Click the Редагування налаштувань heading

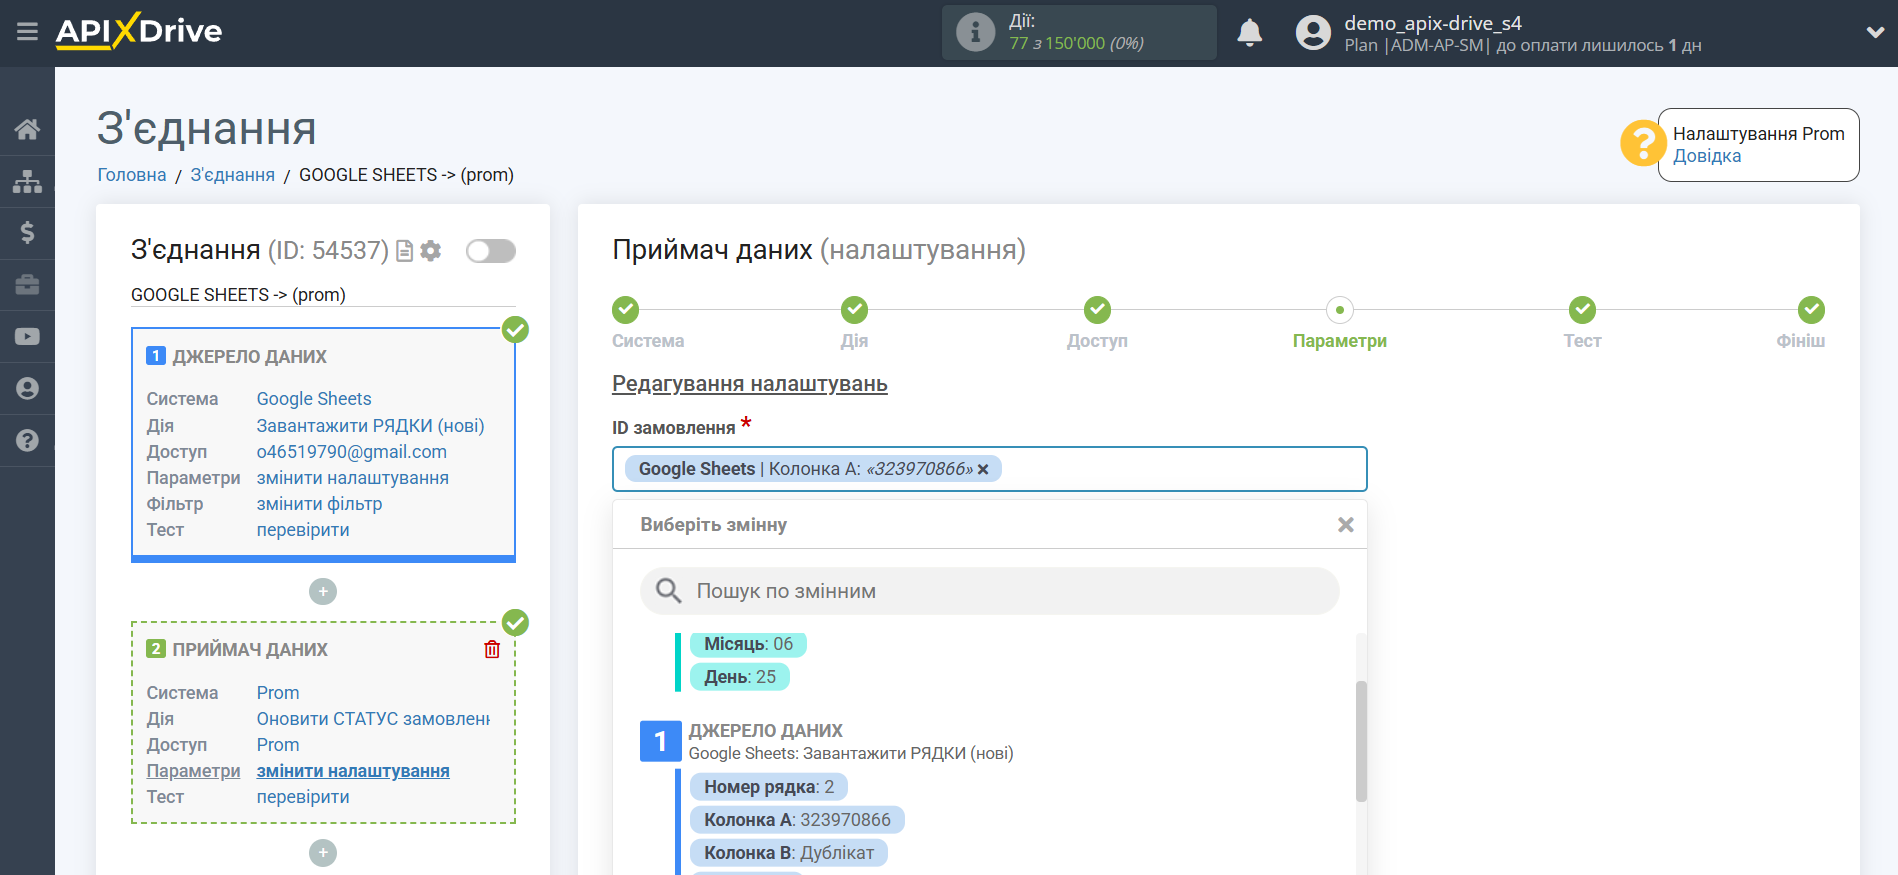pyautogui.click(x=750, y=384)
